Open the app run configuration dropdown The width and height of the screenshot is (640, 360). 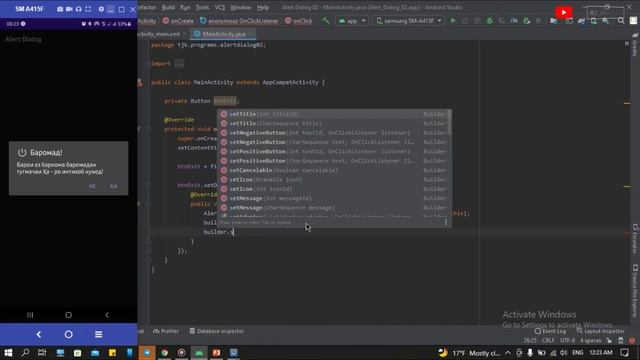352,21
